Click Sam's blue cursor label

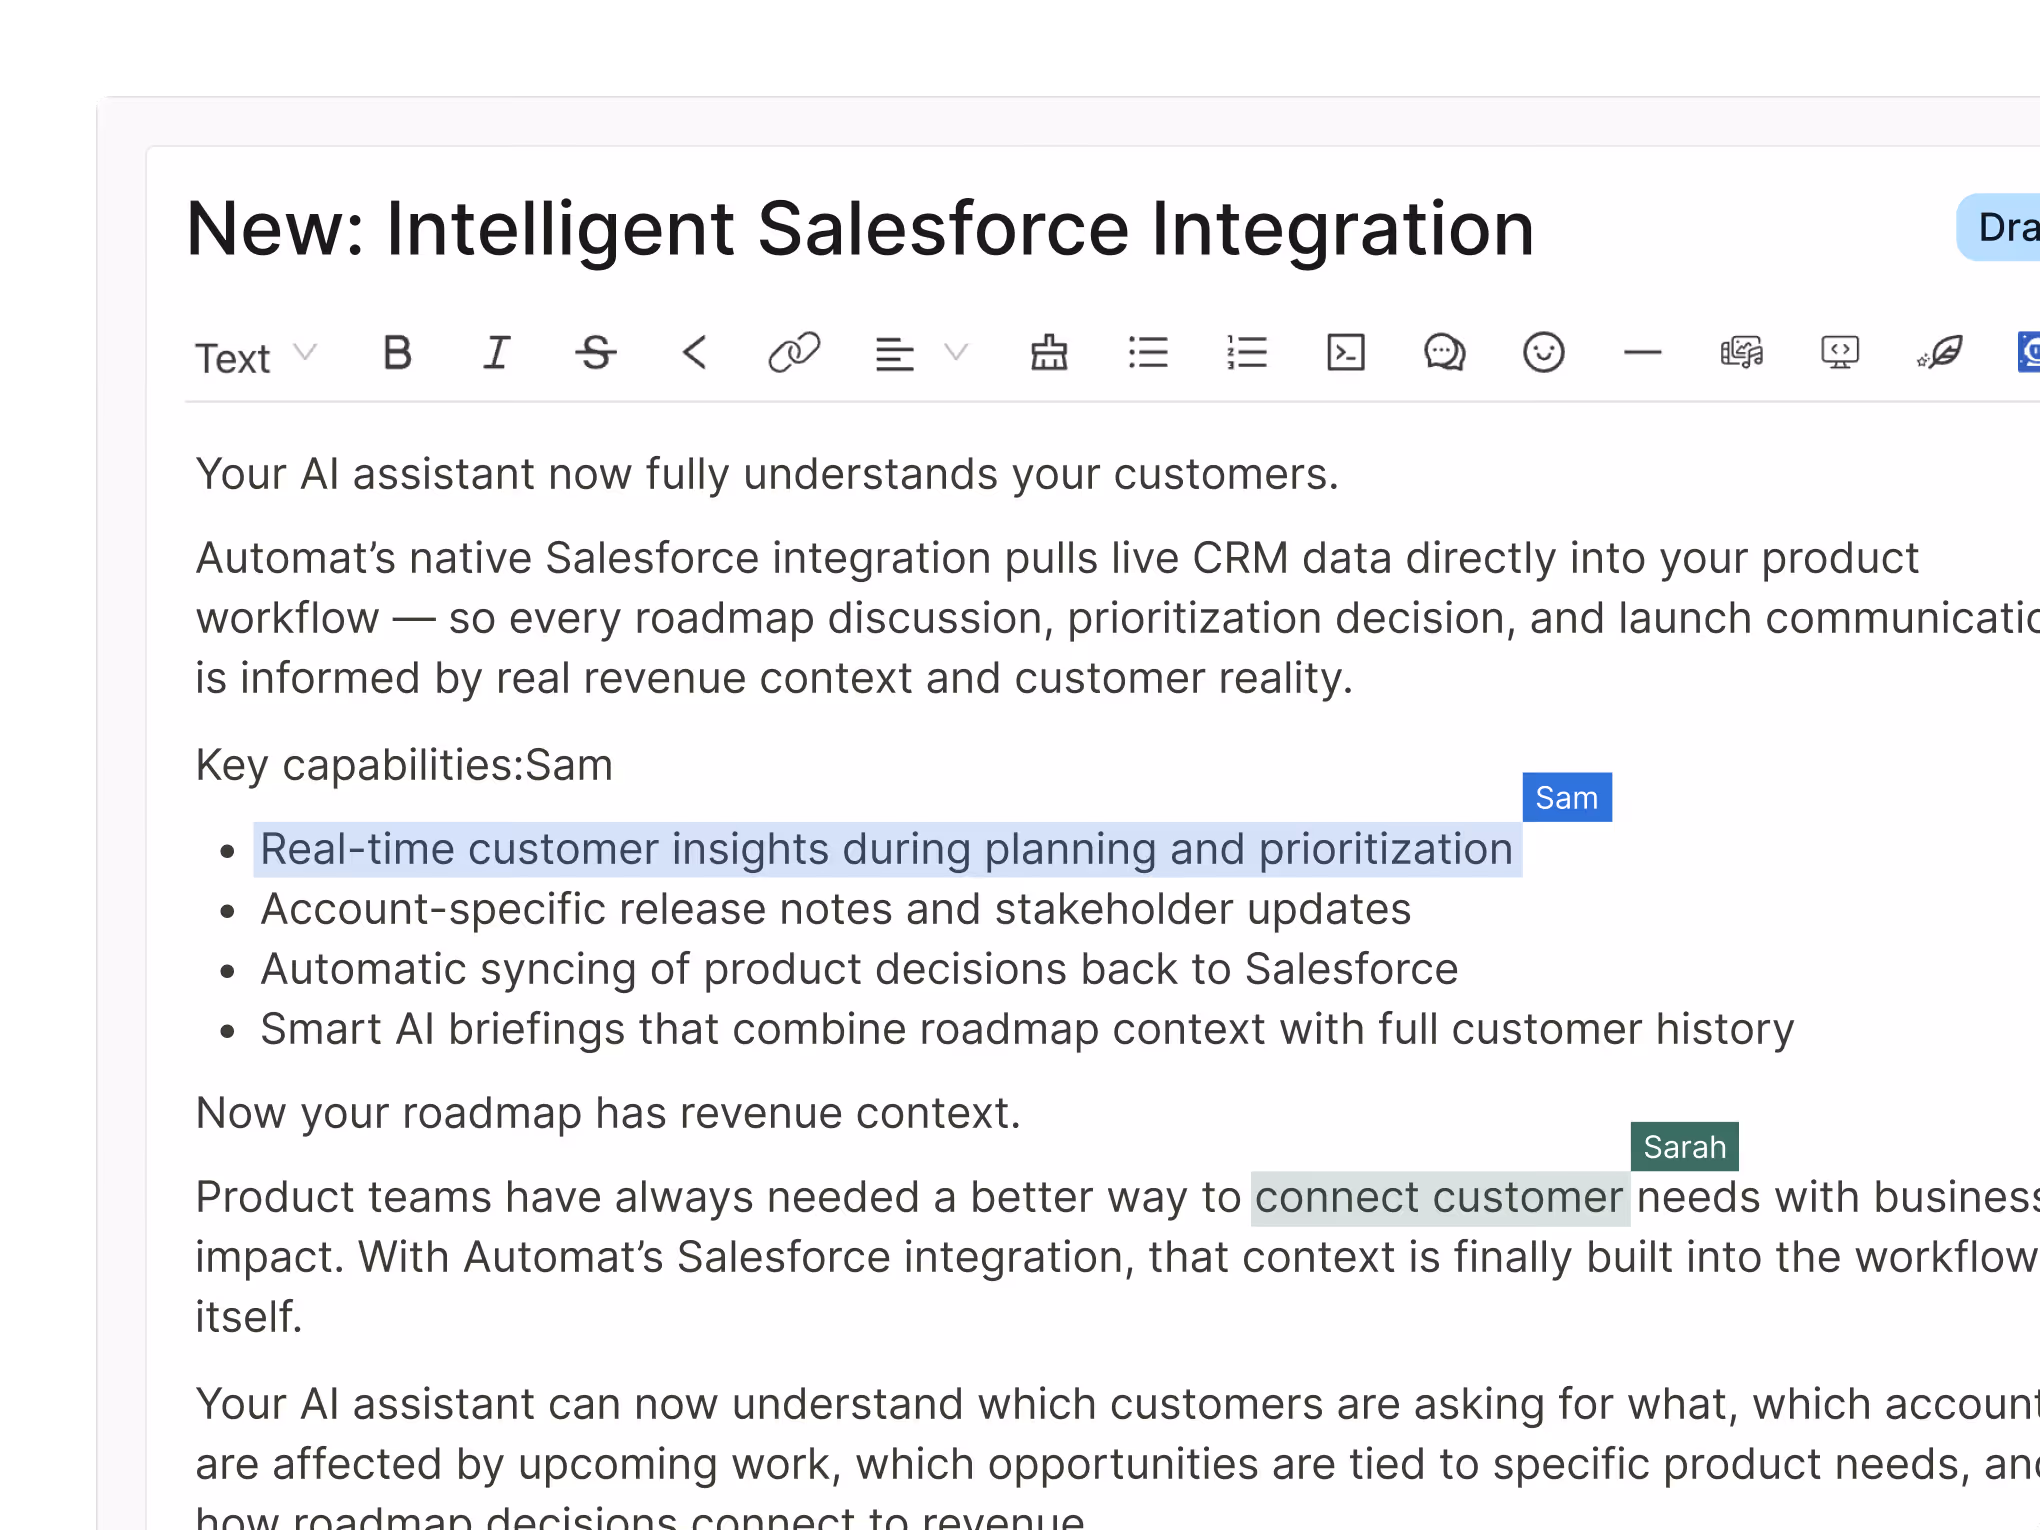click(1567, 798)
